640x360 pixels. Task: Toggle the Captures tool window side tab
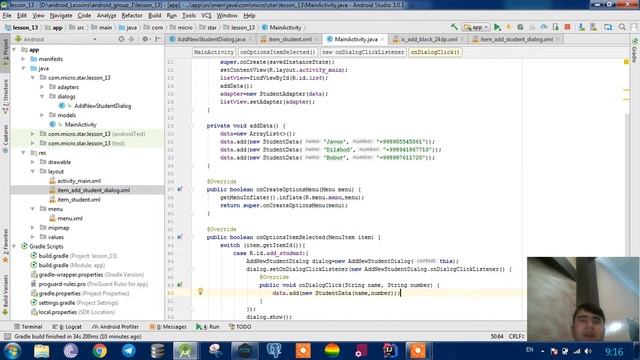pos(5,139)
